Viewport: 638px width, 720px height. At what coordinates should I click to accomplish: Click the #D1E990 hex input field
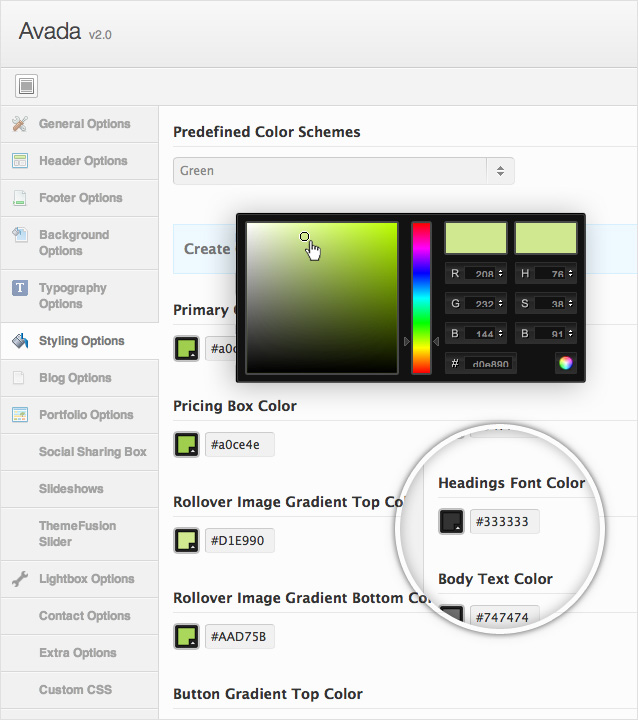(240, 540)
